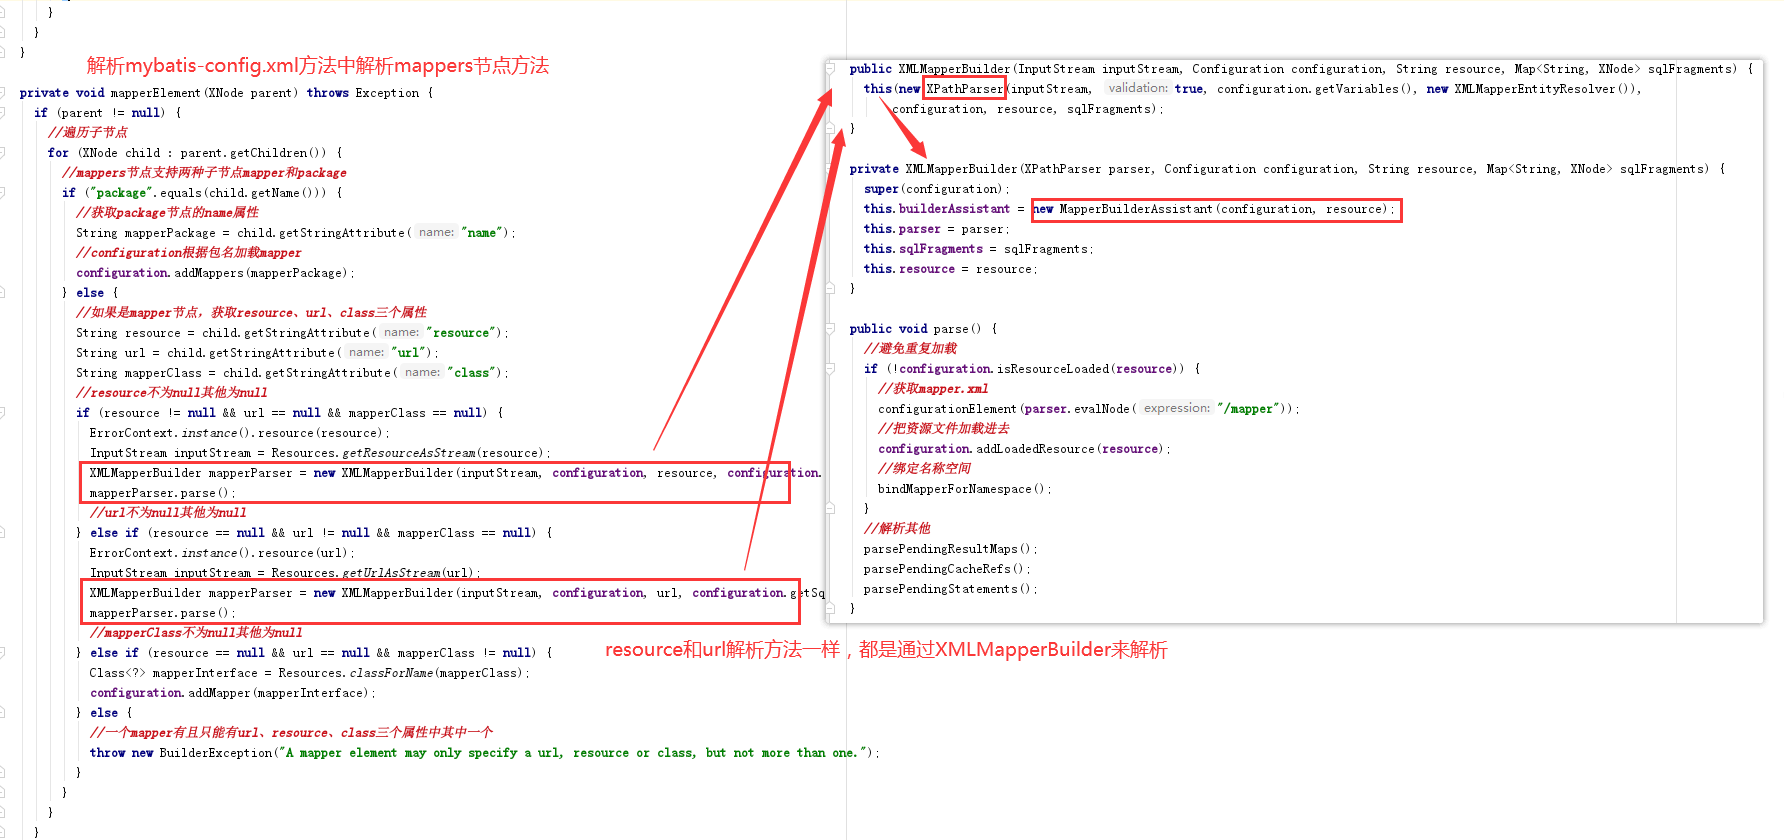Fold the 'else if' block checking url != null
Viewport: 1784px width, 840px height.
(3, 533)
